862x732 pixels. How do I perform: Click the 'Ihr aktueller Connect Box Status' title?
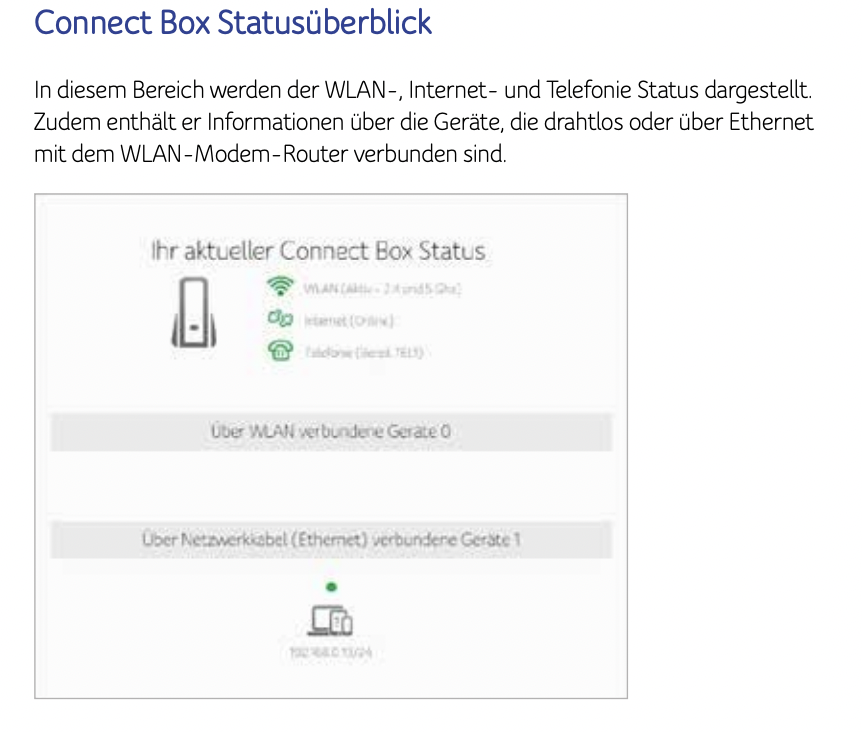coord(317,250)
